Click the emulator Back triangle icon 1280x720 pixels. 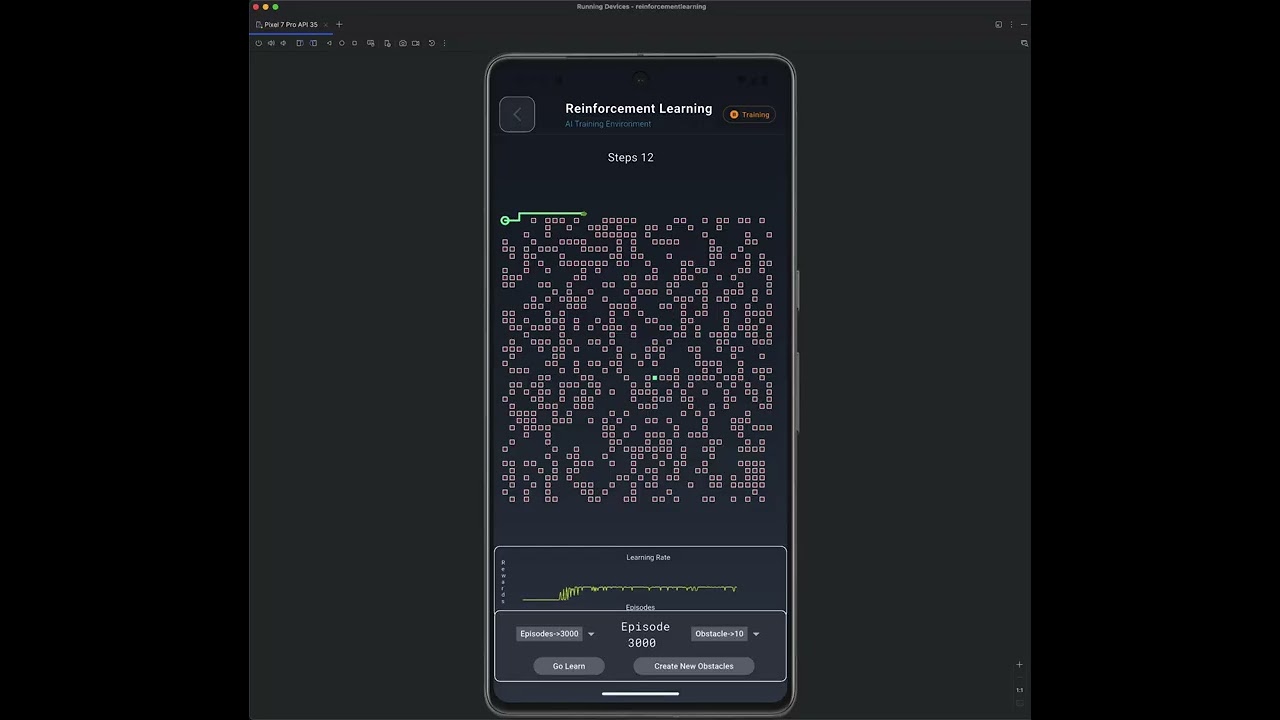329,43
